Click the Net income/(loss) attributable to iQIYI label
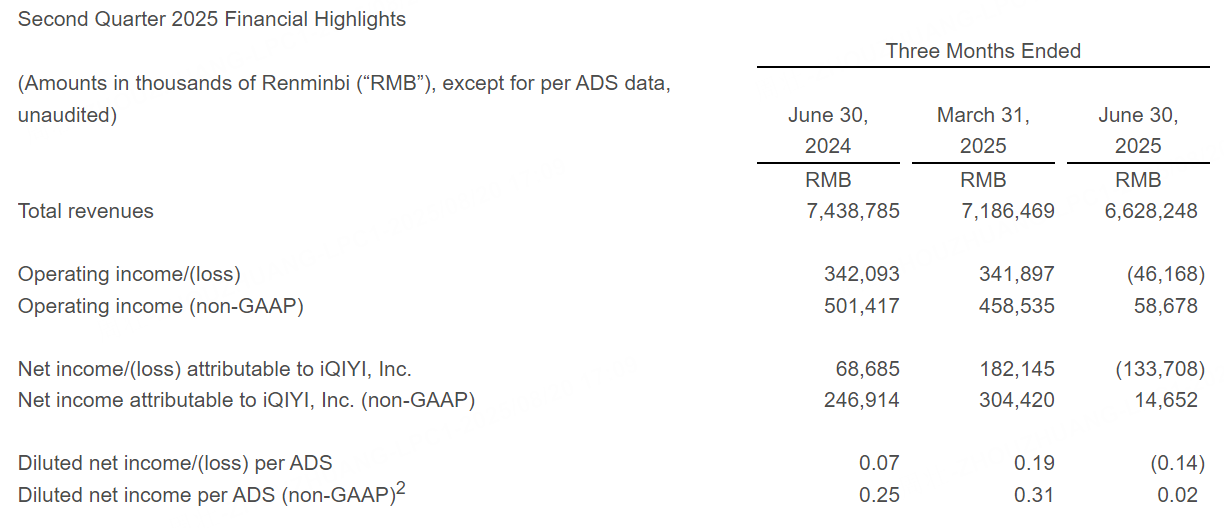This screenshot has width=1224, height=528. [x=214, y=369]
